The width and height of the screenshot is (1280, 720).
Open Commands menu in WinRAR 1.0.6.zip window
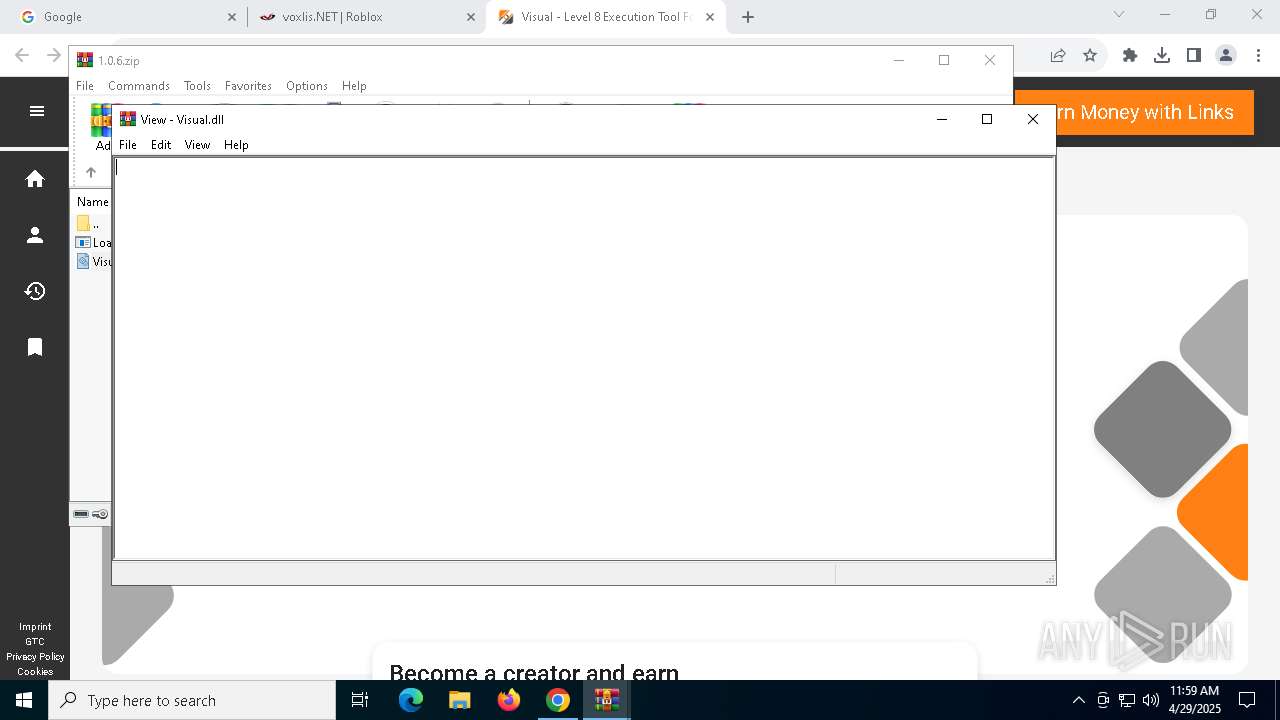pos(139,86)
